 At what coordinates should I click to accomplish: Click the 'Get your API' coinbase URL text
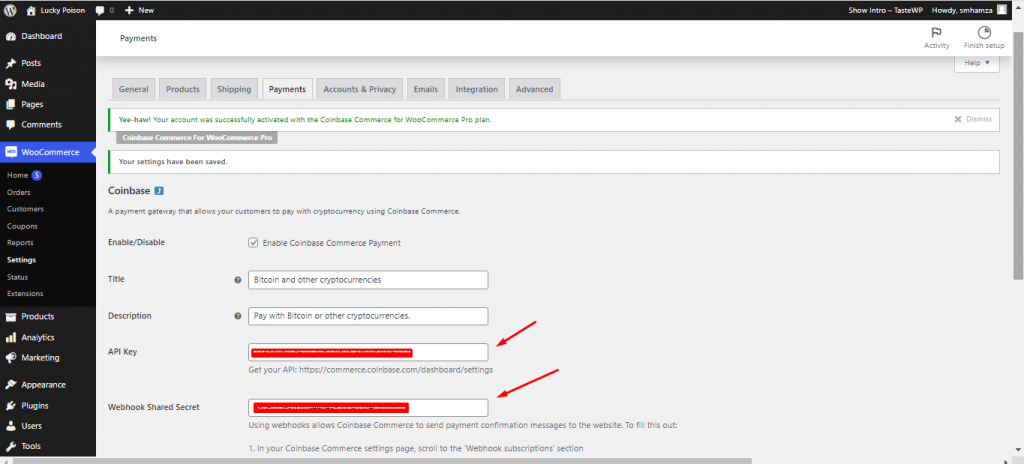[370, 370]
